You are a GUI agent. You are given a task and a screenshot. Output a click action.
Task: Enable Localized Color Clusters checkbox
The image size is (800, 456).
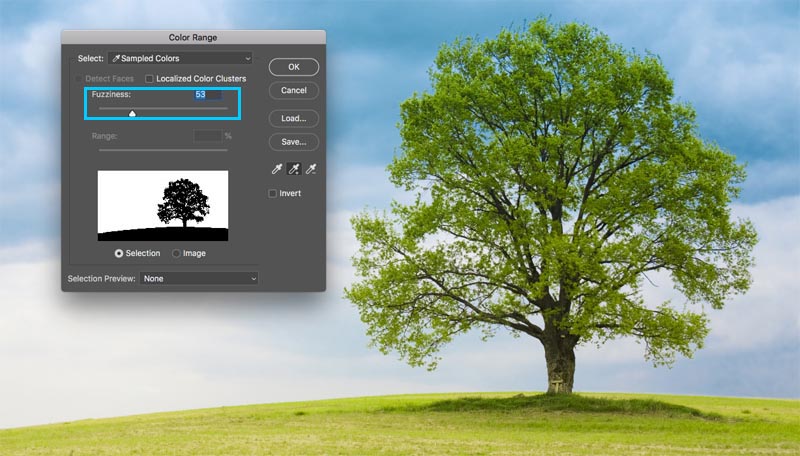click(150, 78)
